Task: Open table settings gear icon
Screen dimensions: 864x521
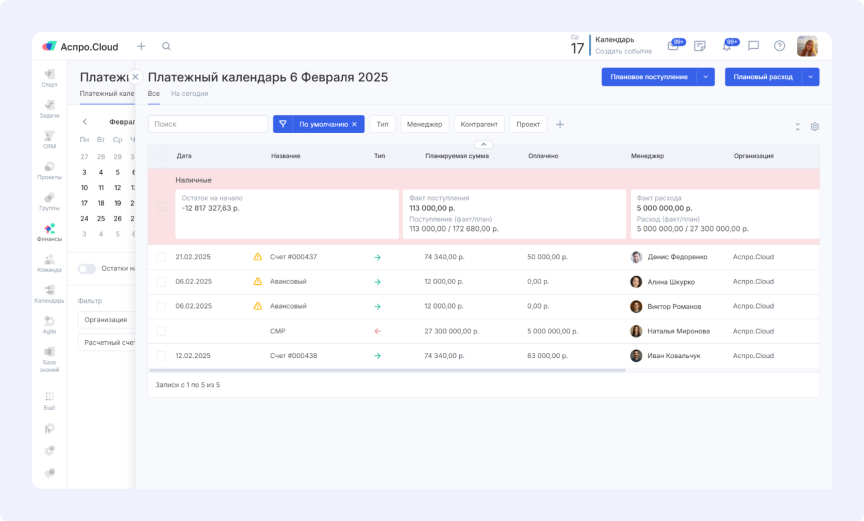Action: pyautogui.click(x=814, y=127)
